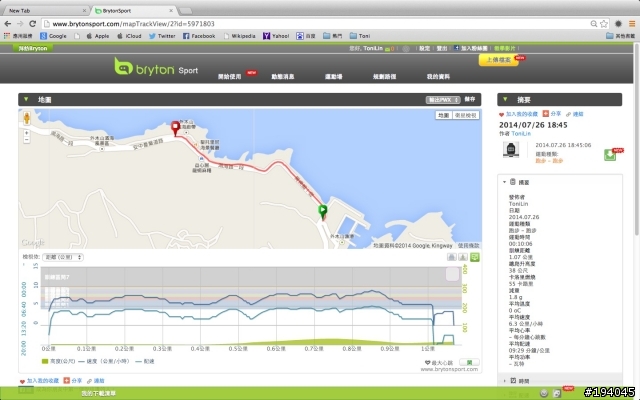Toggle the pace series in the chart legend

pos(144,361)
